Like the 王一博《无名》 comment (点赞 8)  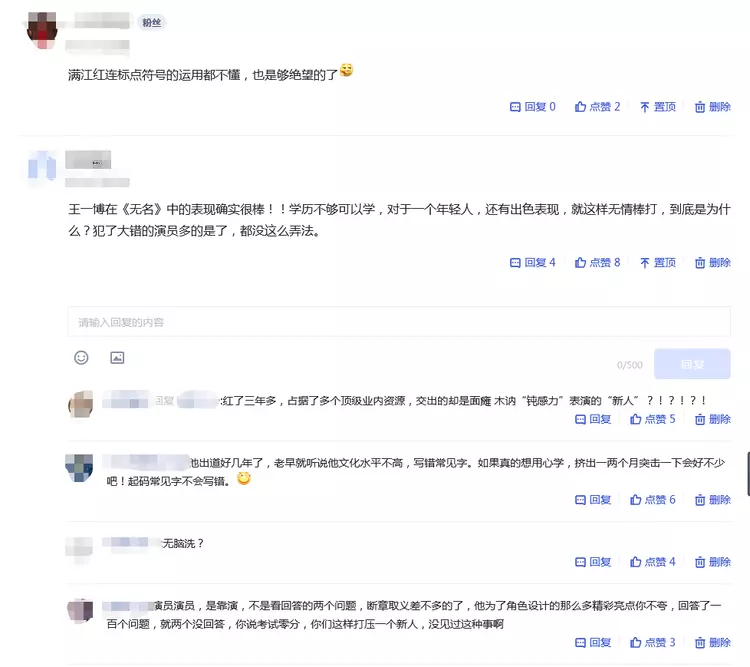tap(597, 263)
